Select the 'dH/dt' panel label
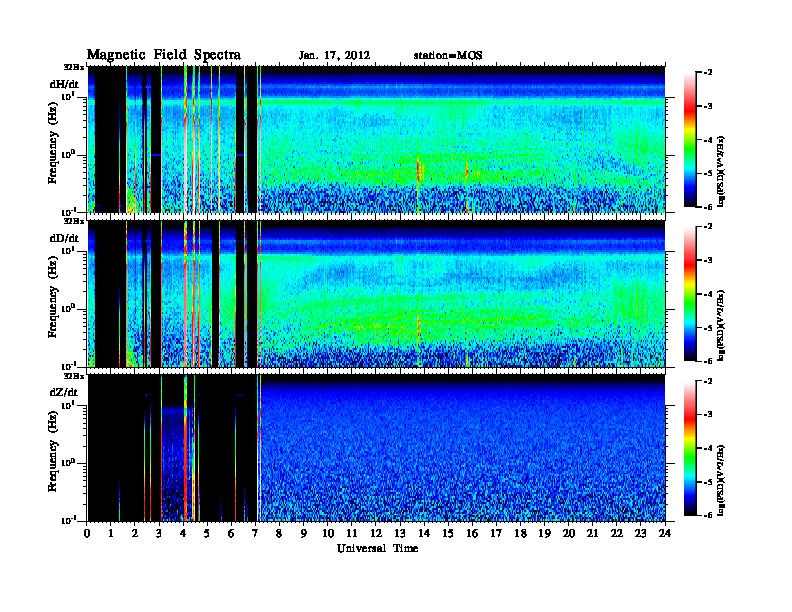 coord(64,84)
